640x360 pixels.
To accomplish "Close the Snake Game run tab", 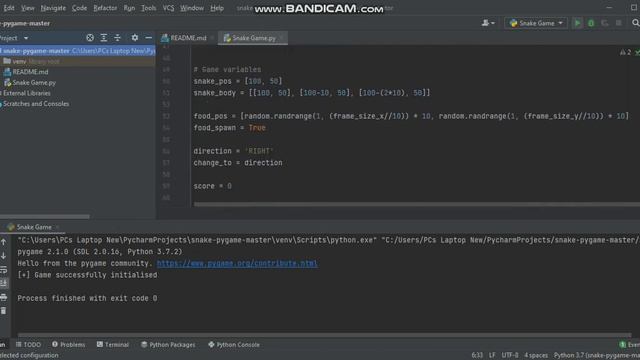I will pyautogui.click(x=58, y=227).
